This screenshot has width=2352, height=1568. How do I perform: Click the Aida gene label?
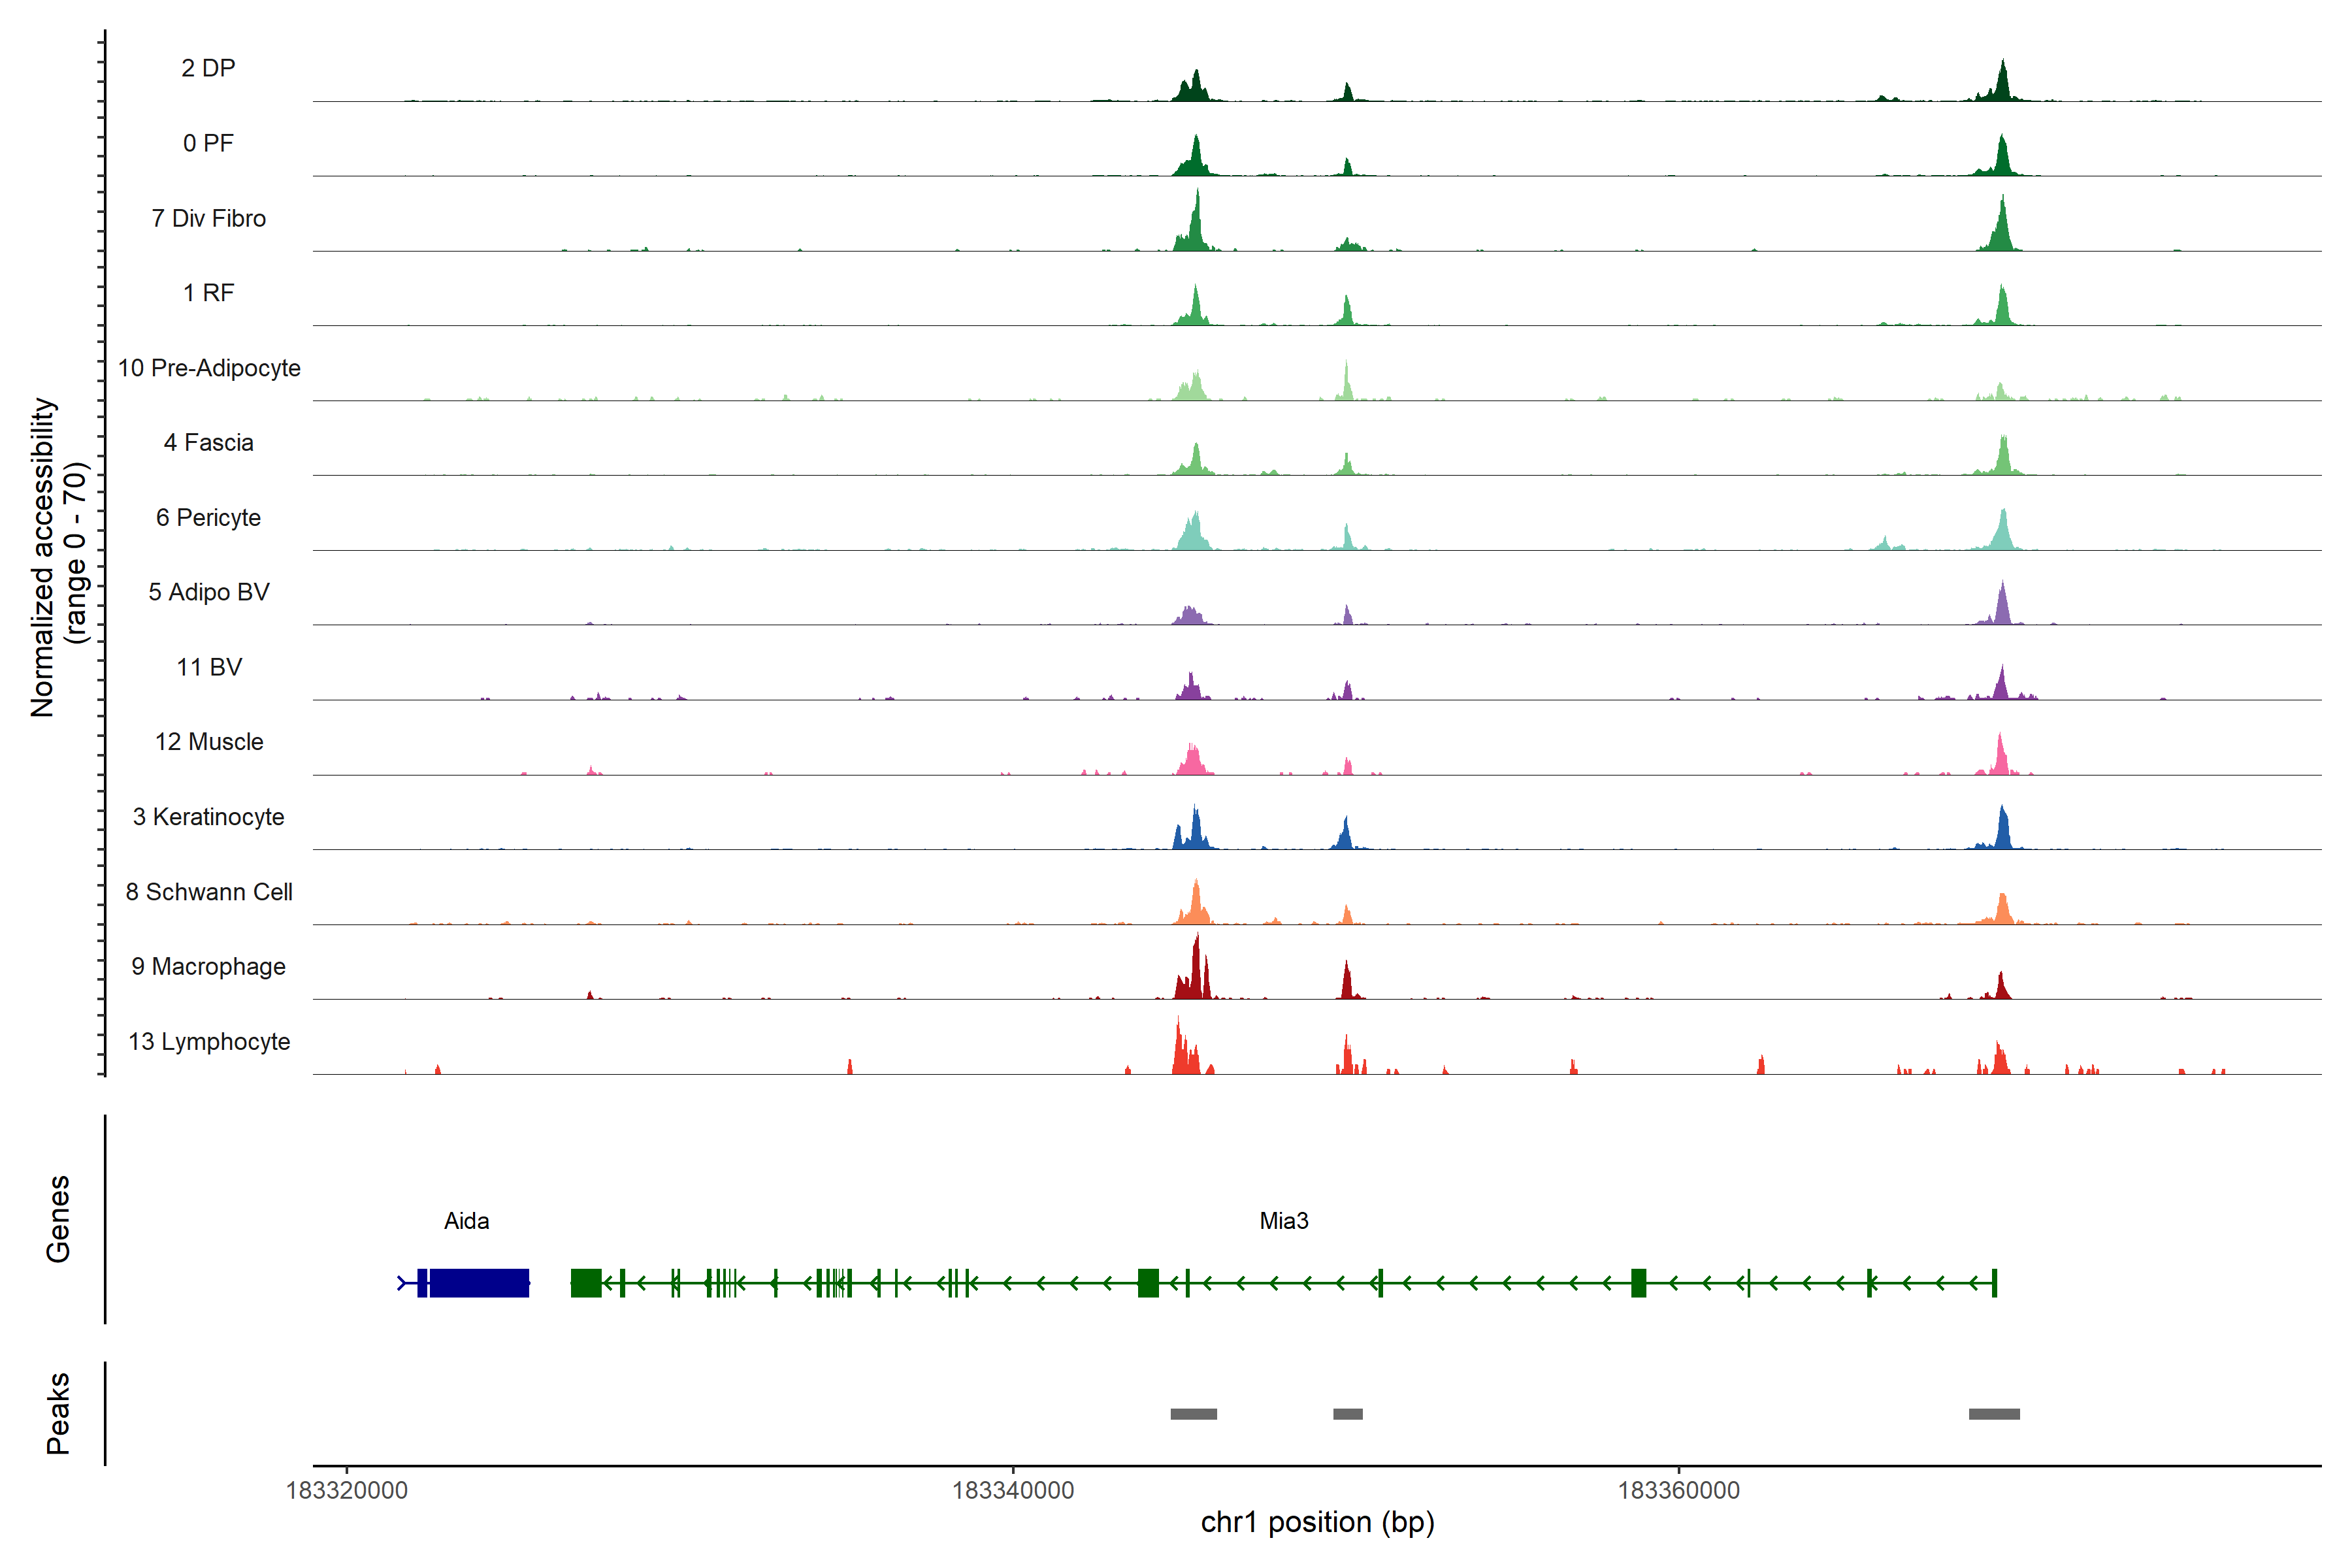[x=466, y=1221]
